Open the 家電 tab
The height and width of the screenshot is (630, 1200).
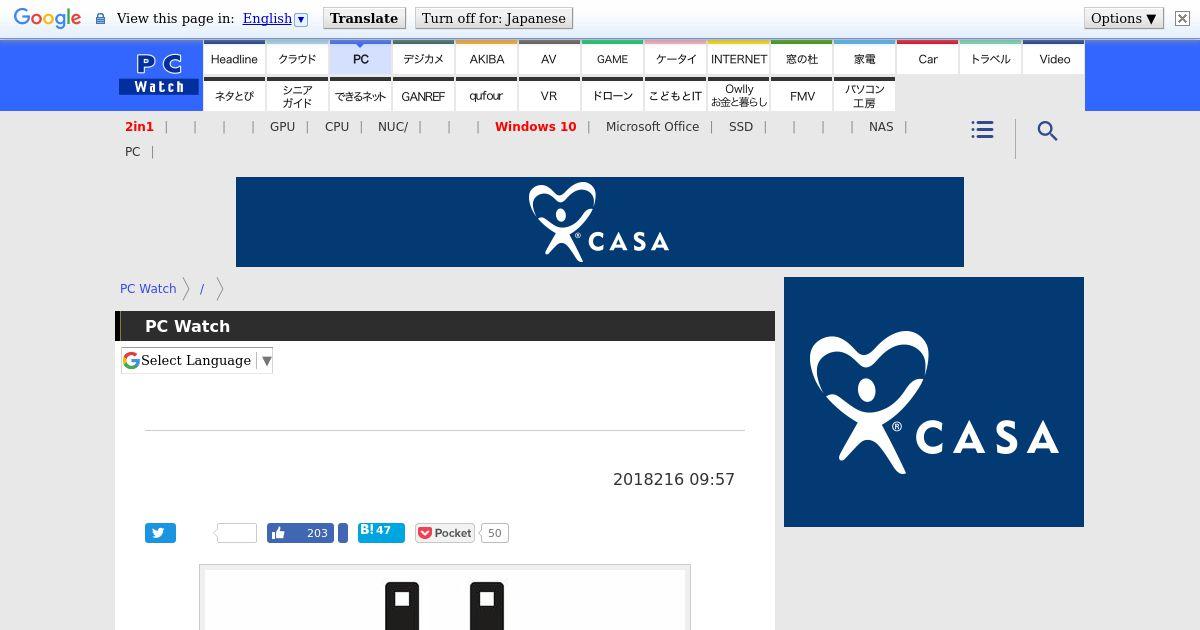[x=864, y=59]
